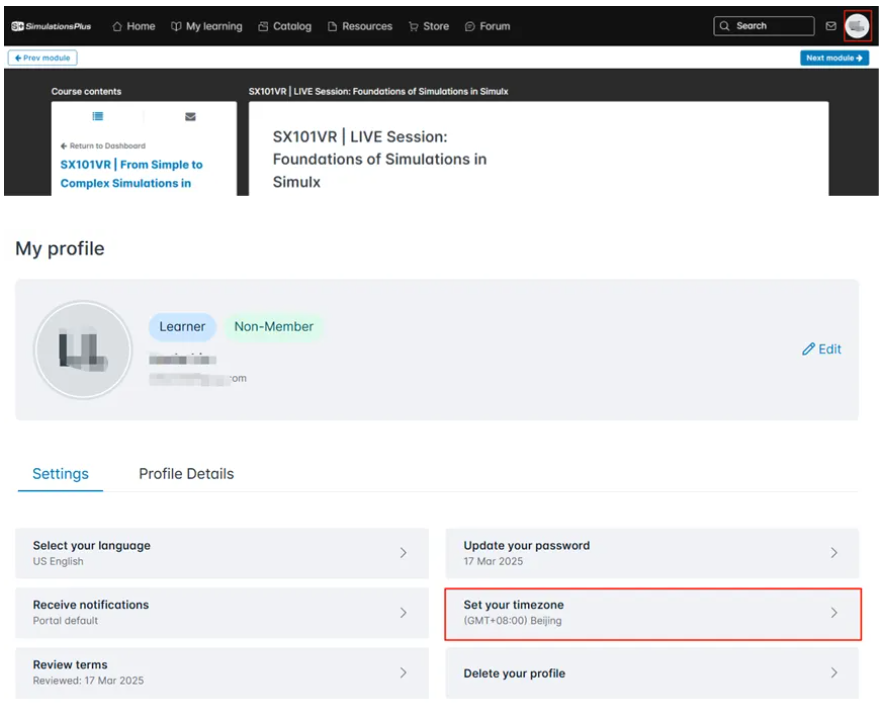The height and width of the screenshot is (711, 890).
Task: Advance with Next module button
Action: click(834, 58)
